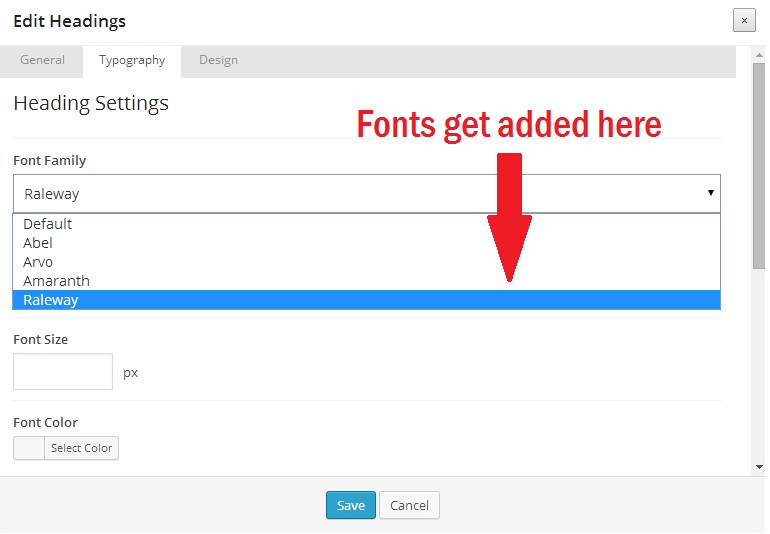The width and height of the screenshot is (770, 534).
Task: Save the heading settings
Action: pyautogui.click(x=351, y=505)
